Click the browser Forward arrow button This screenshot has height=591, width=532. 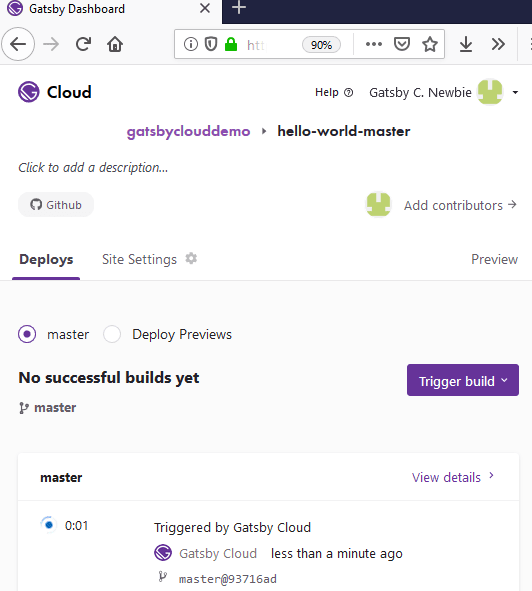pyautogui.click(x=51, y=44)
